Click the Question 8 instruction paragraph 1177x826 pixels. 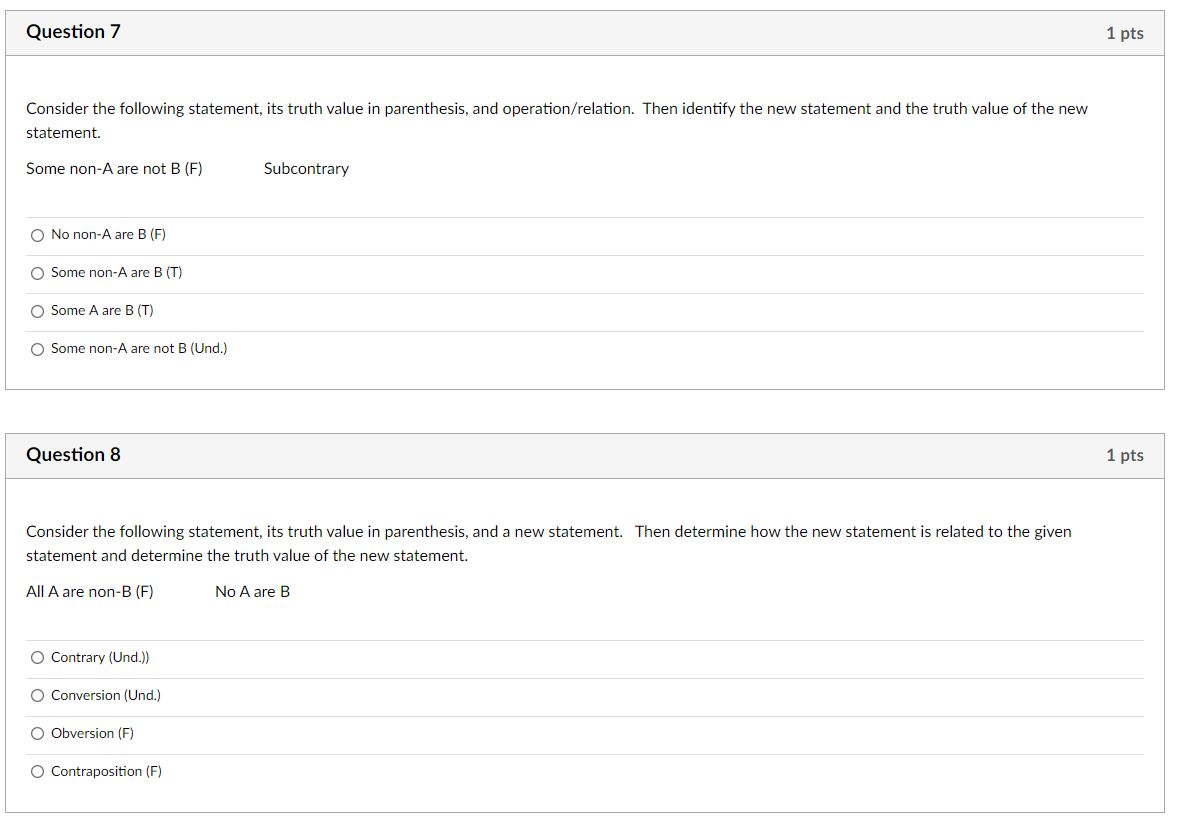[549, 544]
